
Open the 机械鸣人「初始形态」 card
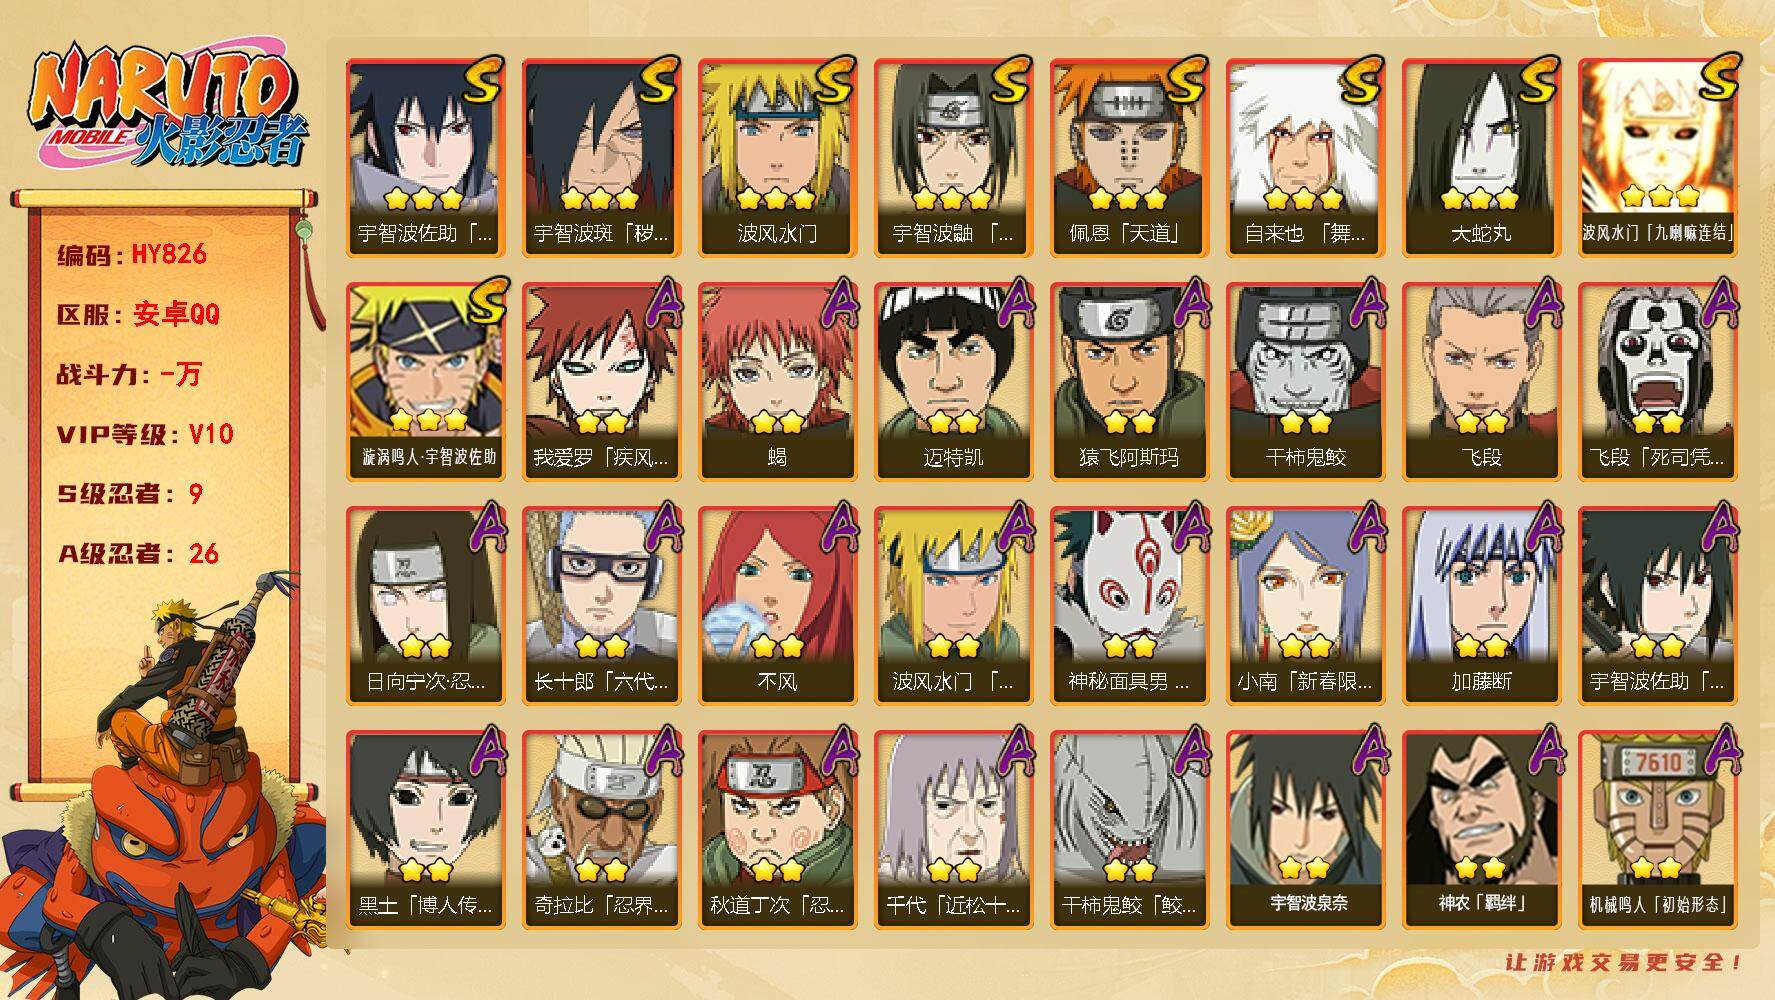pyautogui.click(x=1657, y=830)
